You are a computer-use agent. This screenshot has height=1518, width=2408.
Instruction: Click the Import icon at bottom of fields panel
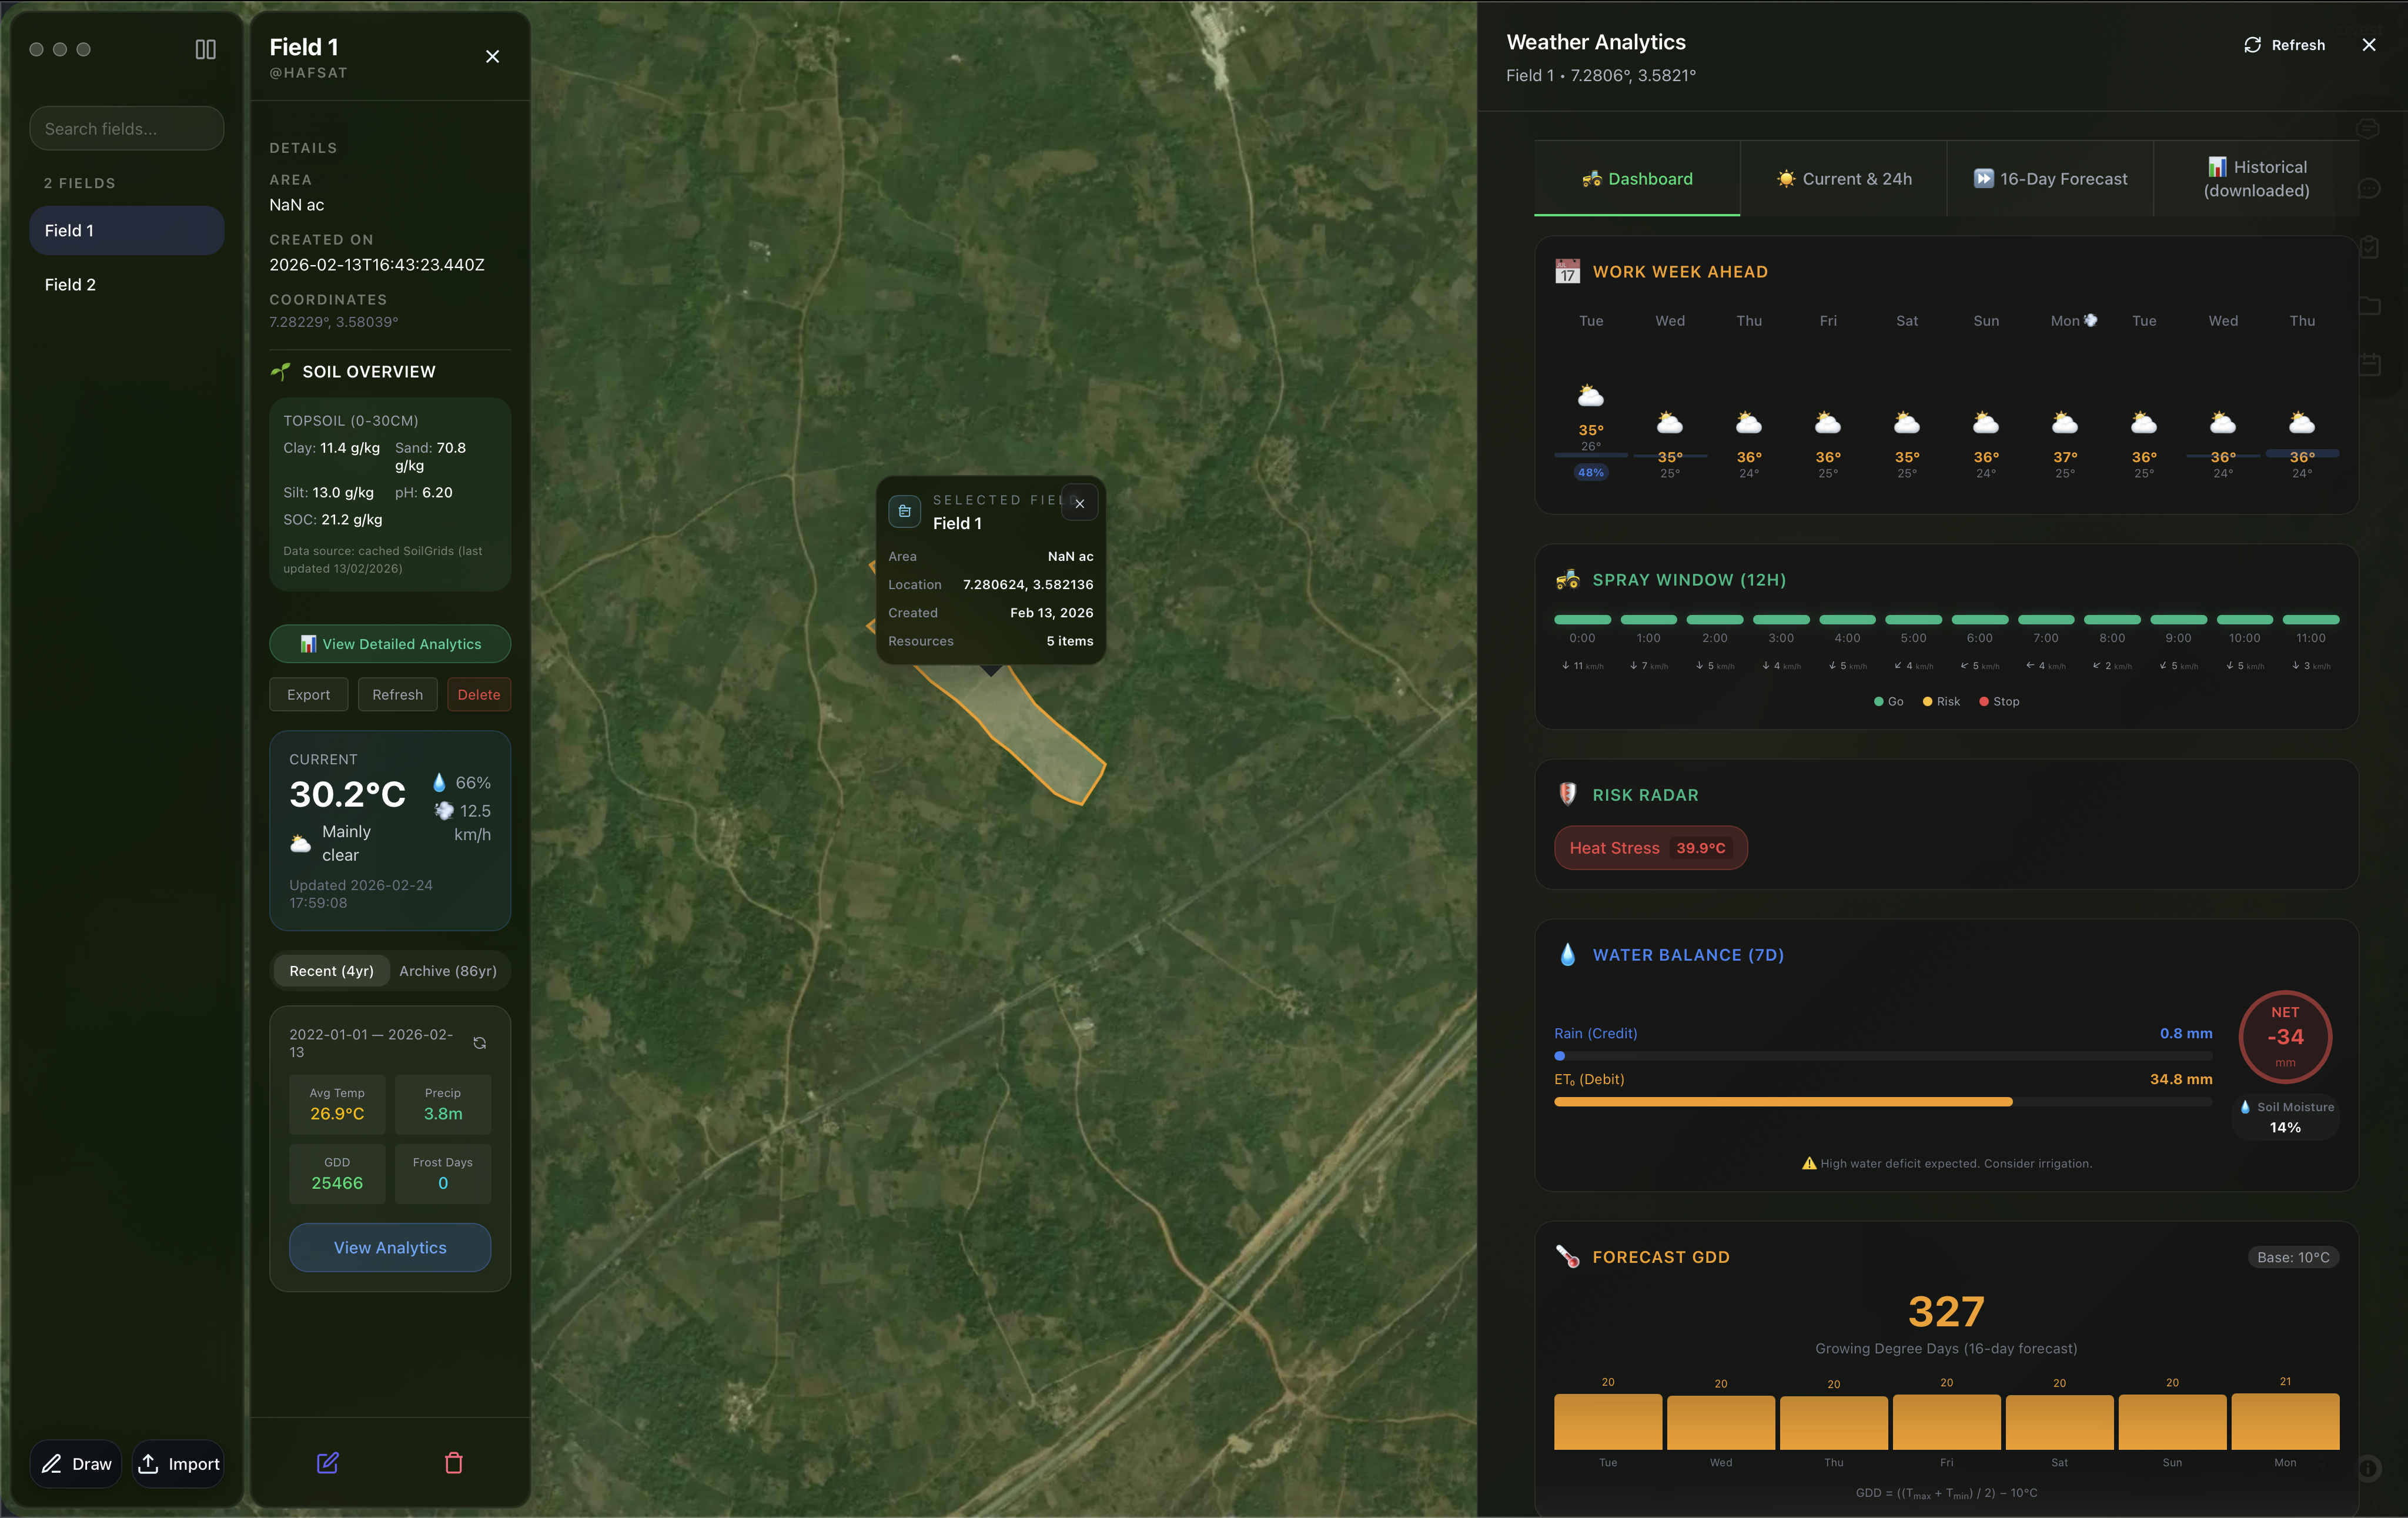pos(178,1463)
